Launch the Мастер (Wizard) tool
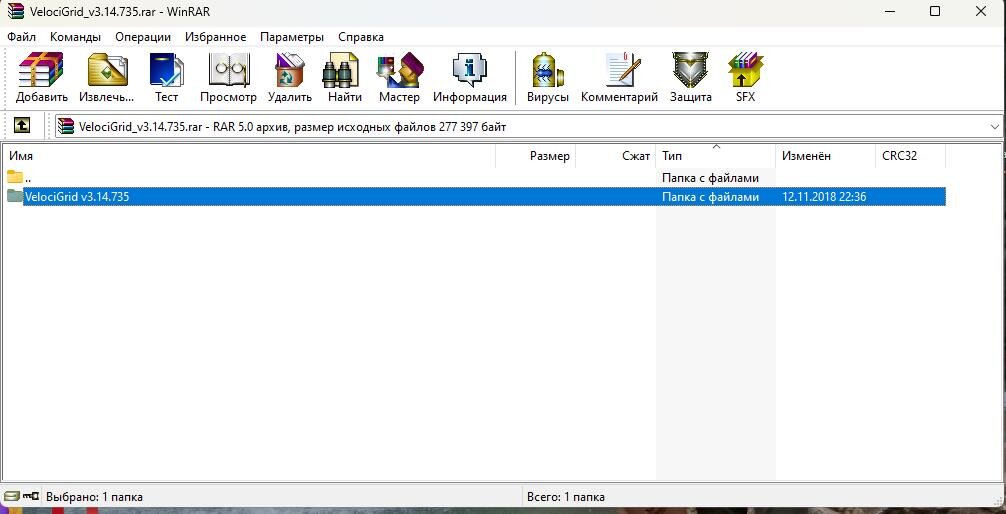Image resolution: width=1006 pixels, height=514 pixels. (x=399, y=78)
